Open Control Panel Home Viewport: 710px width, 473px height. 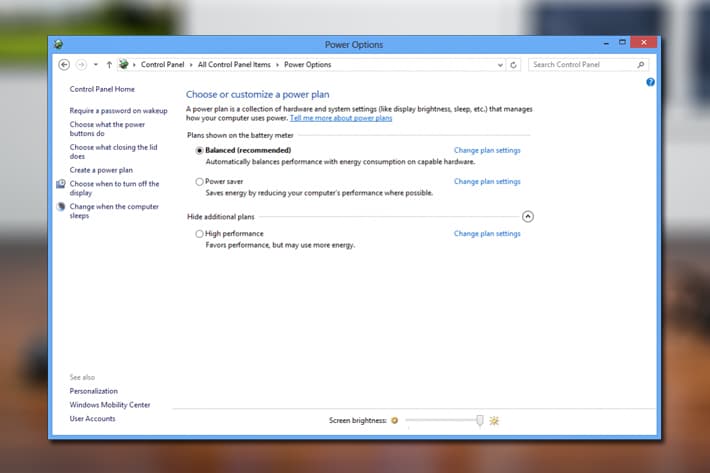coord(102,89)
